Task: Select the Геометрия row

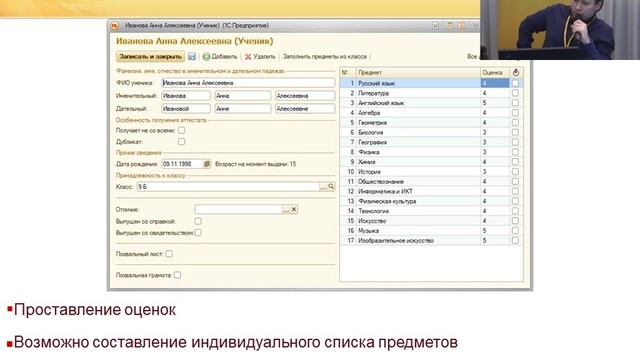Action: (431, 122)
